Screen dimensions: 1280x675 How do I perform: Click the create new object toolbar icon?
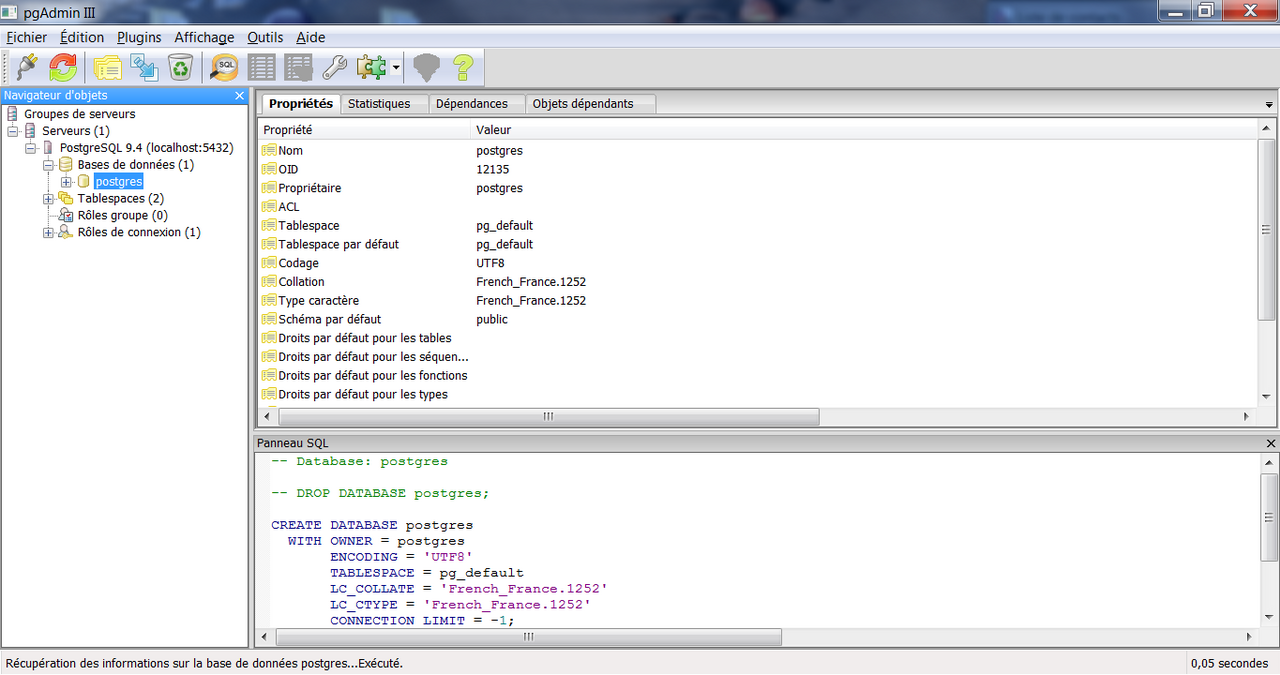tap(144, 67)
